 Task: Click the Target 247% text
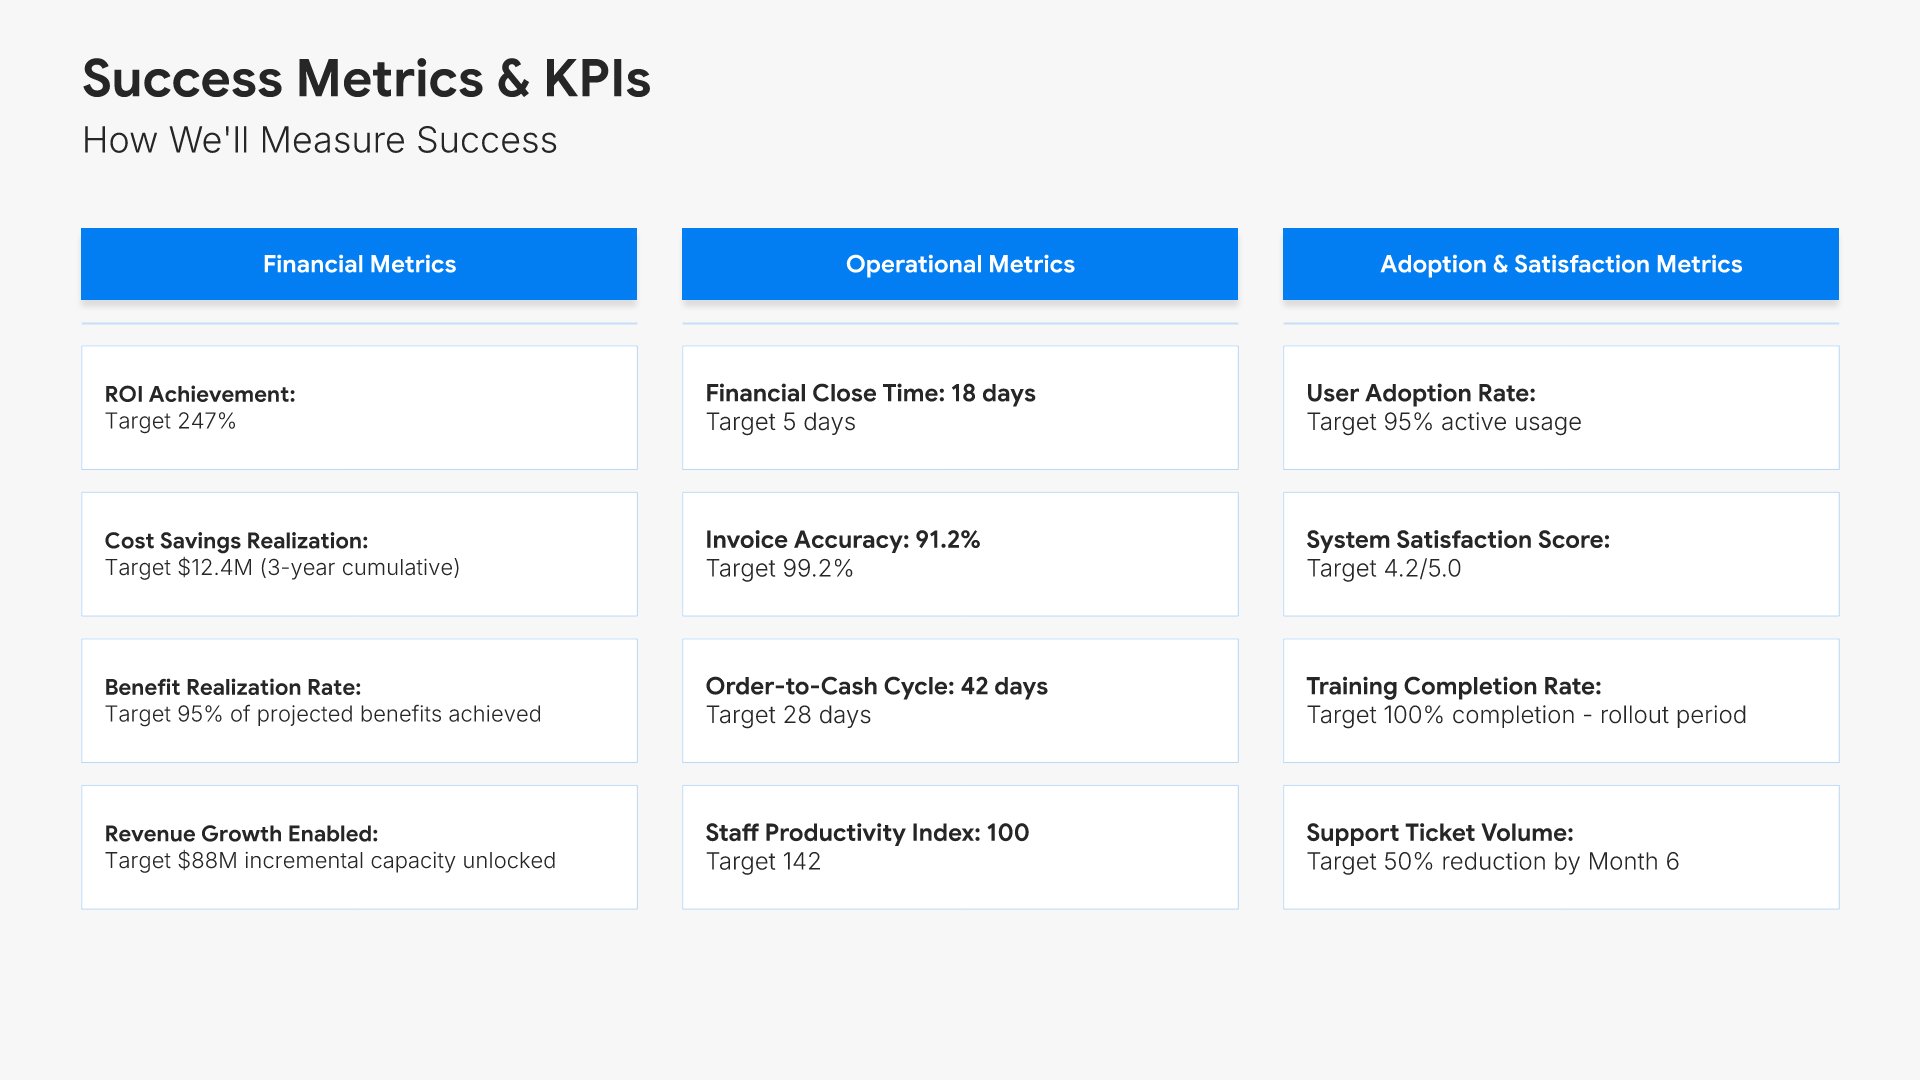point(170,422)
